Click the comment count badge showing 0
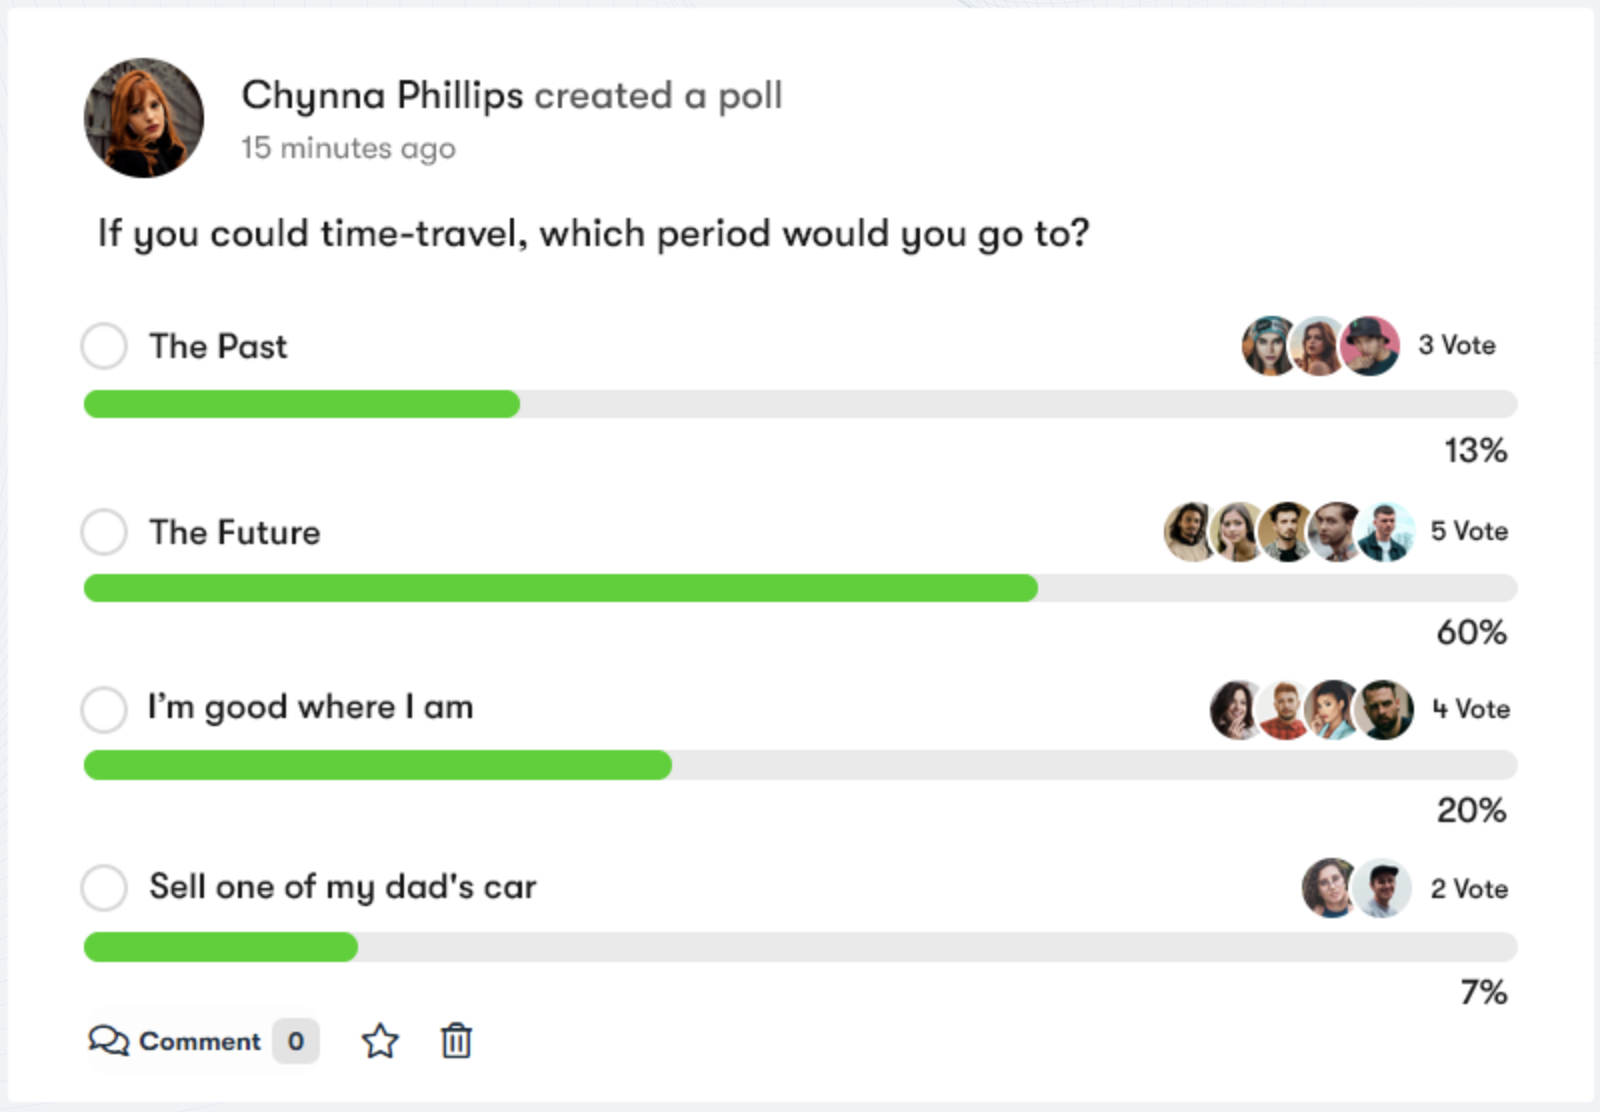This screenshot has height=1112, width=1600. (x=296, y=1041)
